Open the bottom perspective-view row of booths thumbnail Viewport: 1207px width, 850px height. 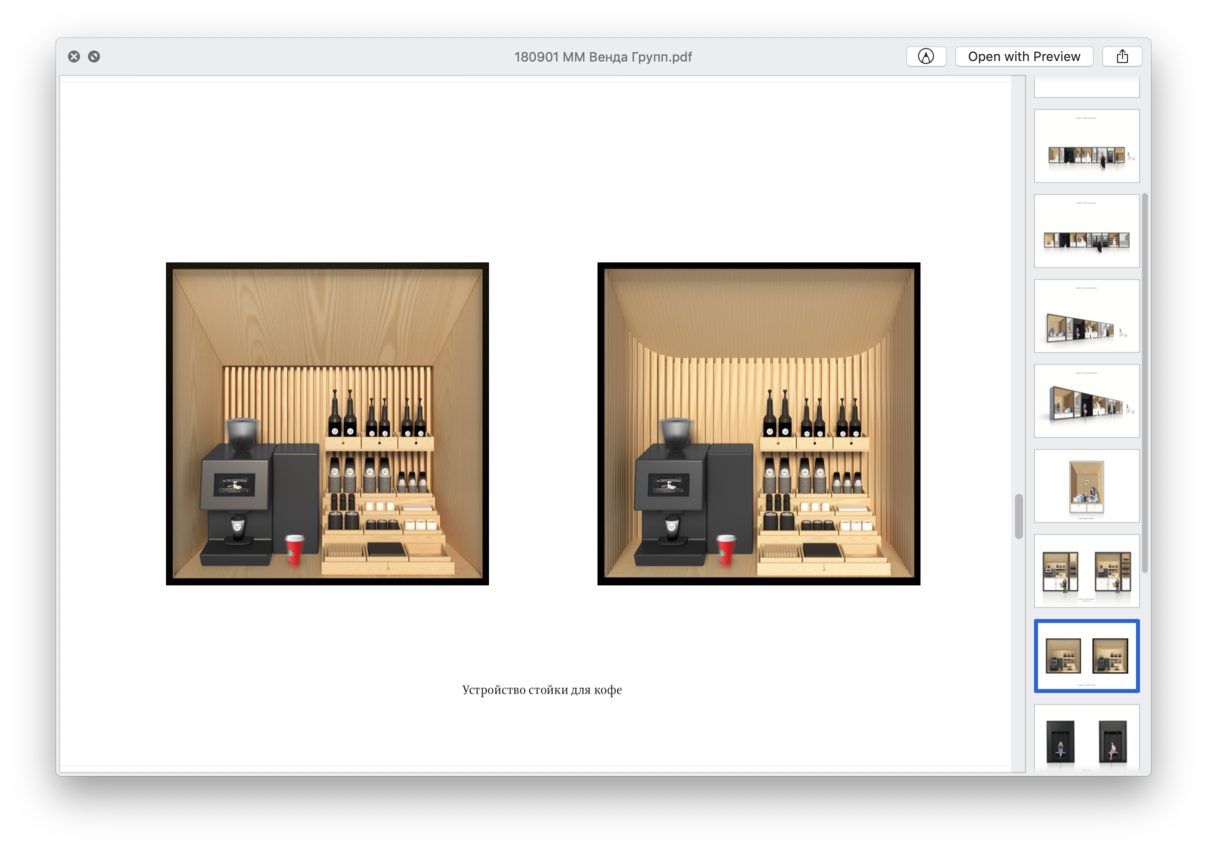click(1086, 401)
